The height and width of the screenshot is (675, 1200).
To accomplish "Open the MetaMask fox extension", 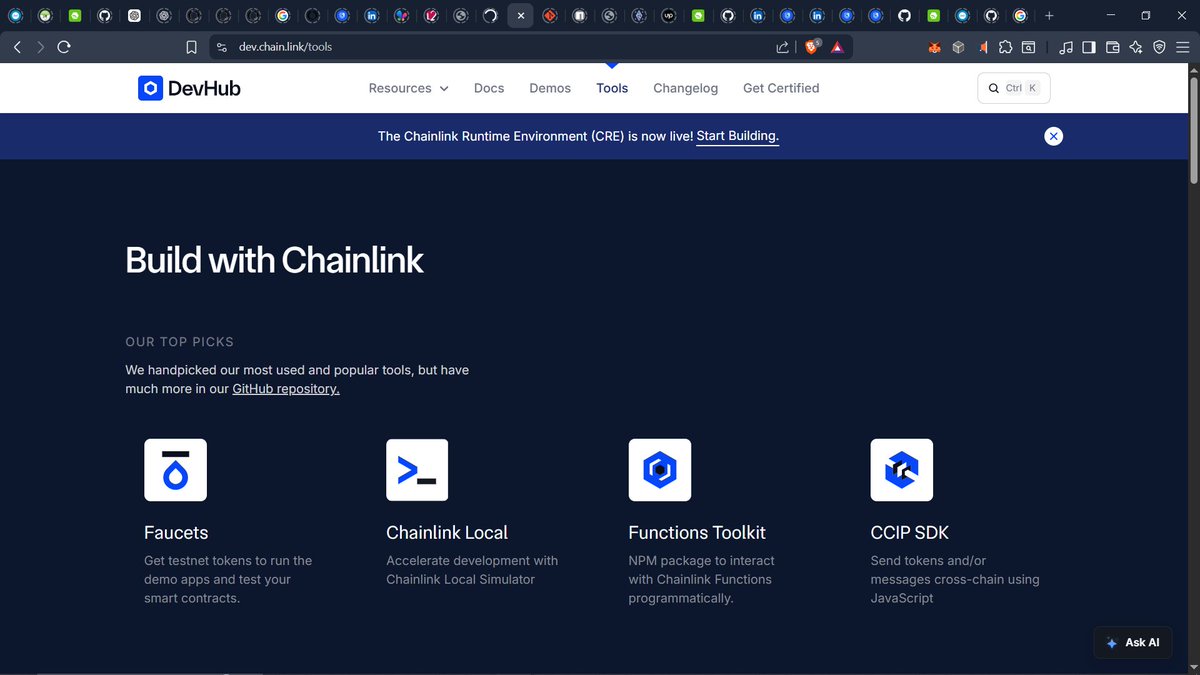I will [x=935, y=47].
